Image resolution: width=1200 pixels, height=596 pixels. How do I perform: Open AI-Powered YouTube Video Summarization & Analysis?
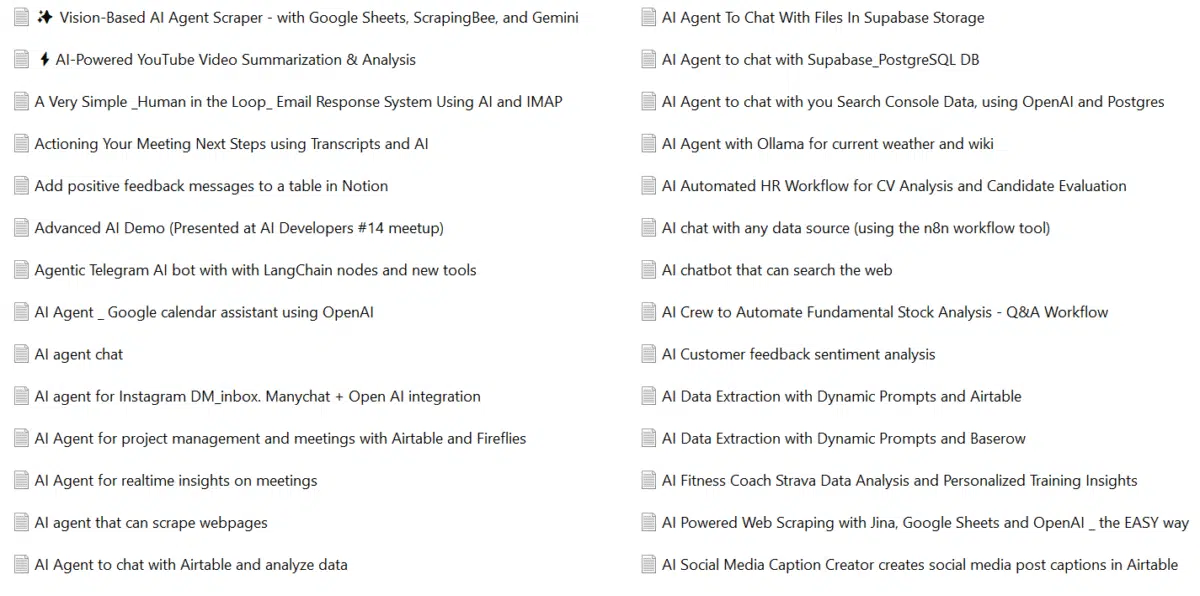click(x=235, y=60)
